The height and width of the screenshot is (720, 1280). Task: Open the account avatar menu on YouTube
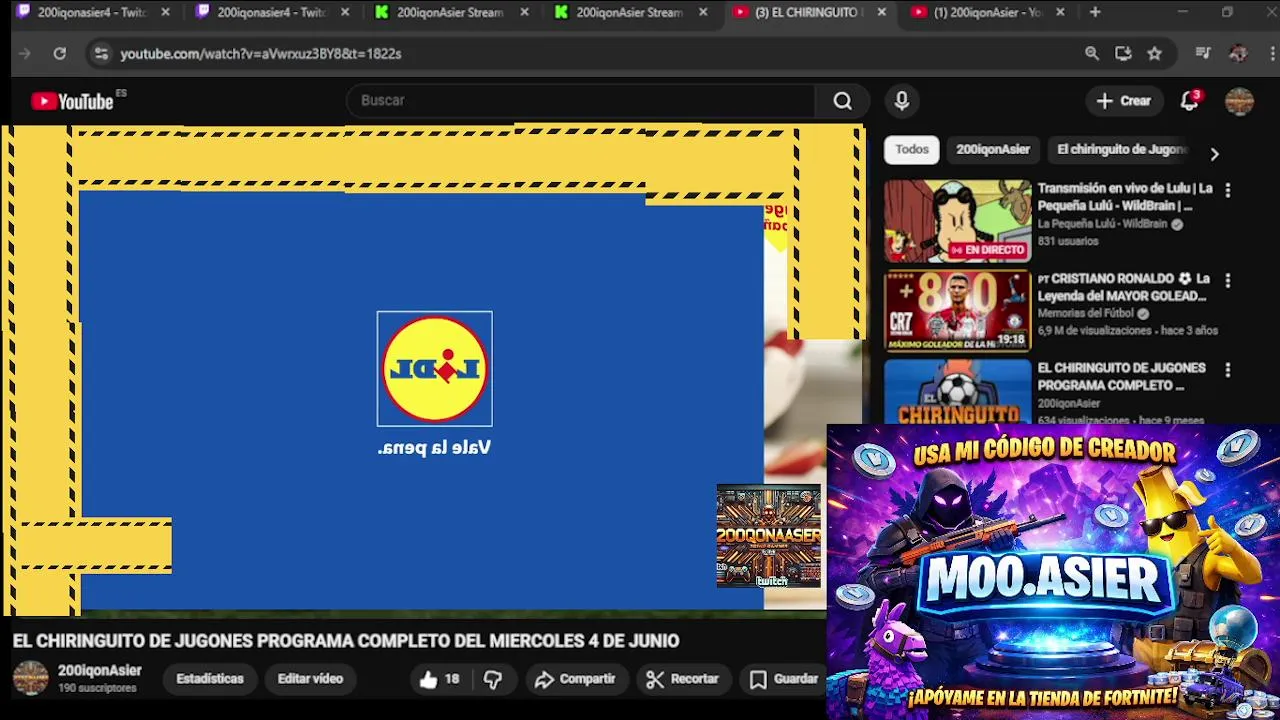(1239, 101)
